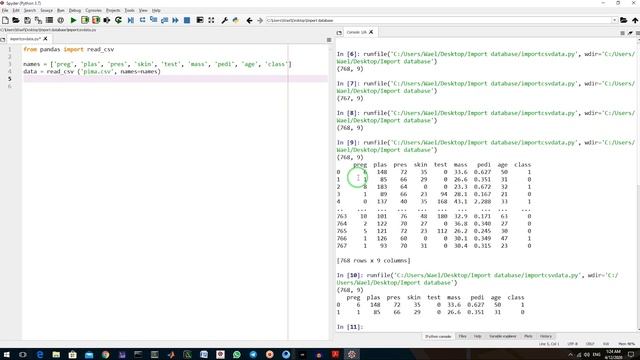Image resolution: width=640 pixels, height=360 pixels.
Task: Open the Help menu
Action: 156,10
